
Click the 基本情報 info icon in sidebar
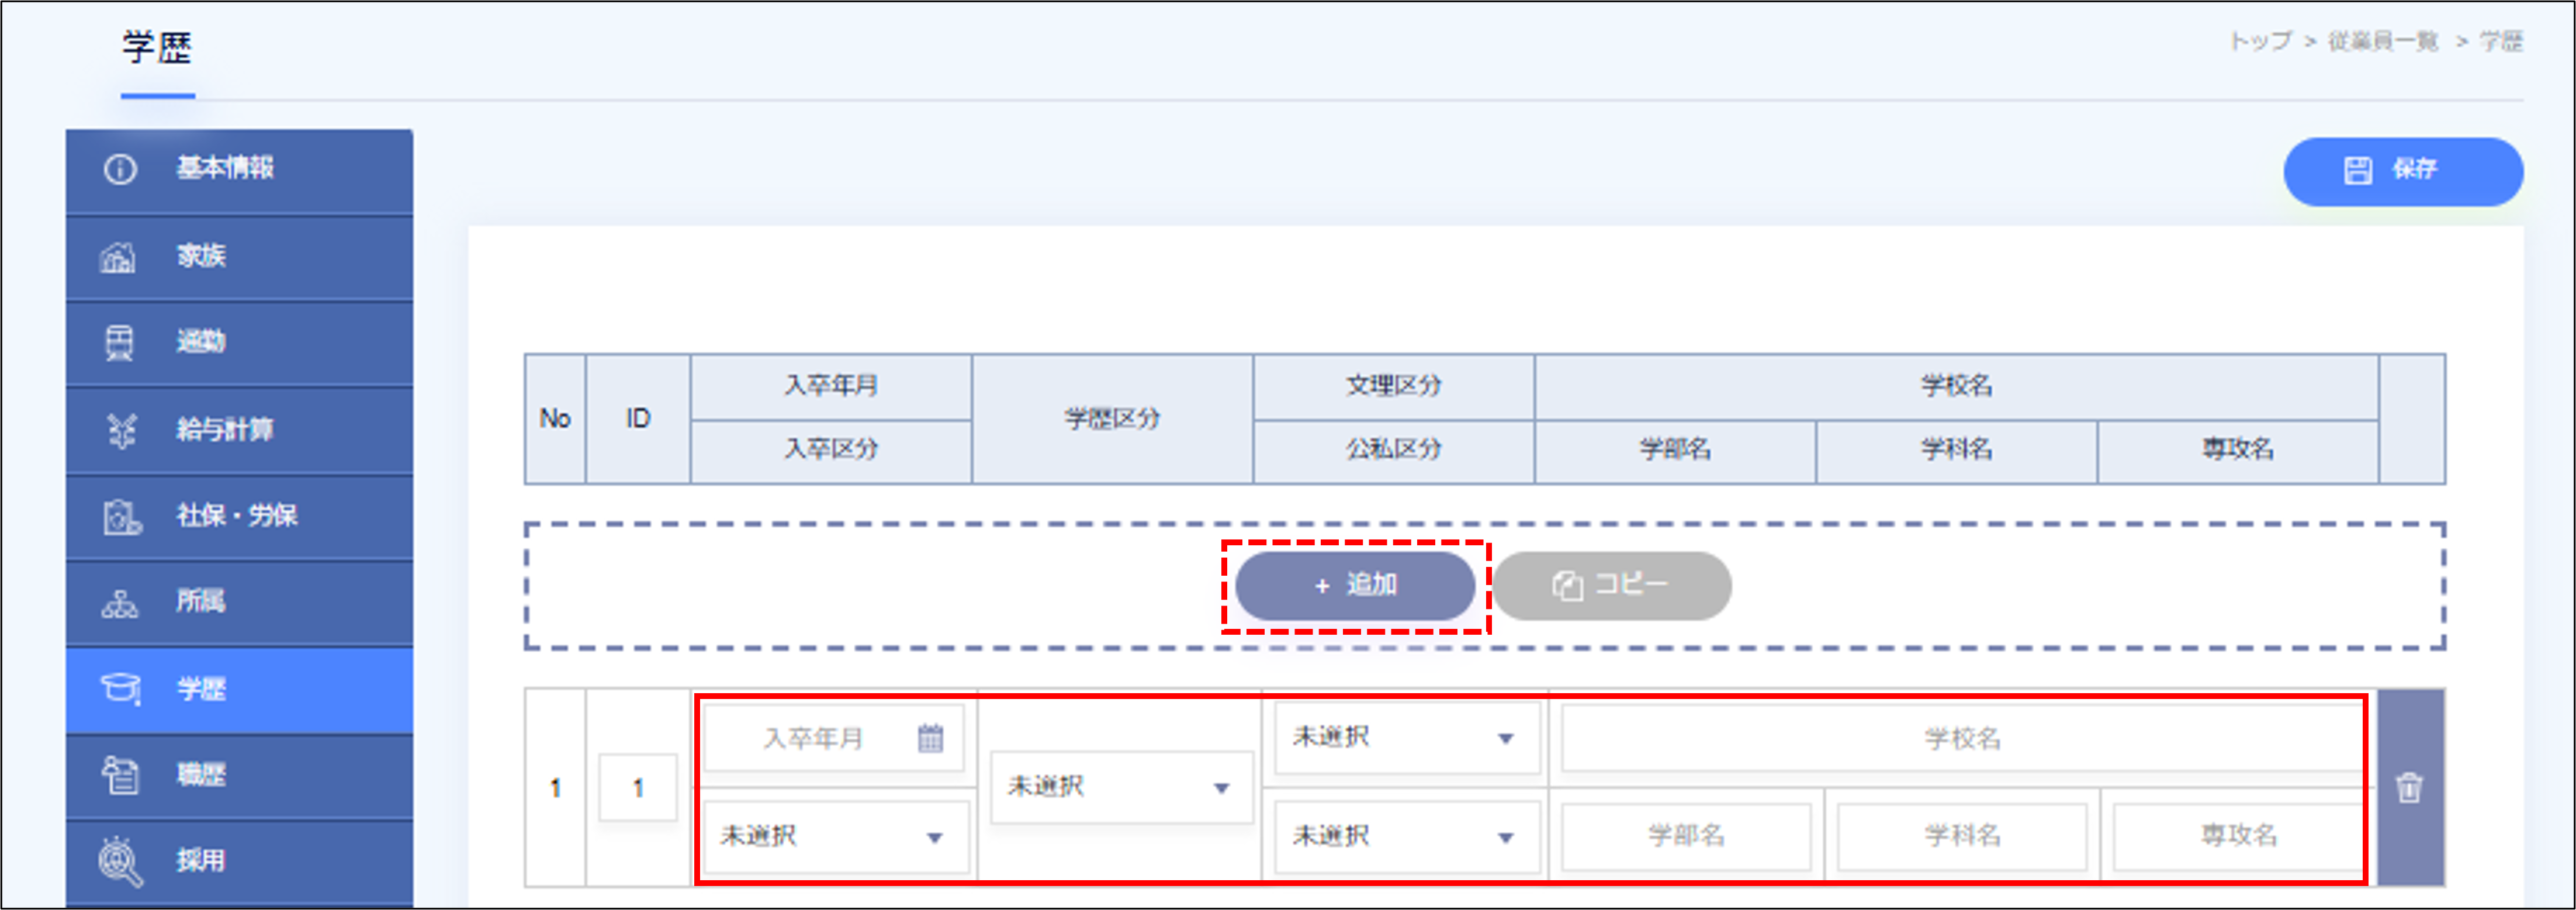120,169
